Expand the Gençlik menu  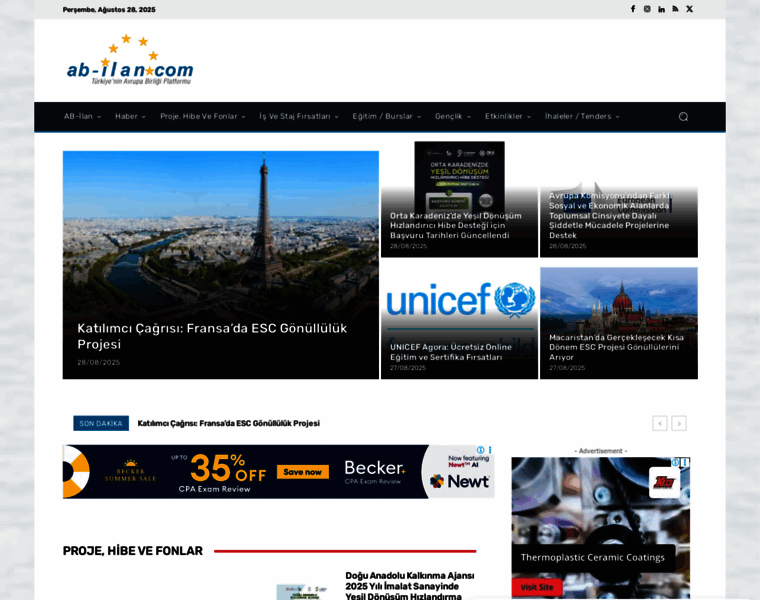[453, 117]
